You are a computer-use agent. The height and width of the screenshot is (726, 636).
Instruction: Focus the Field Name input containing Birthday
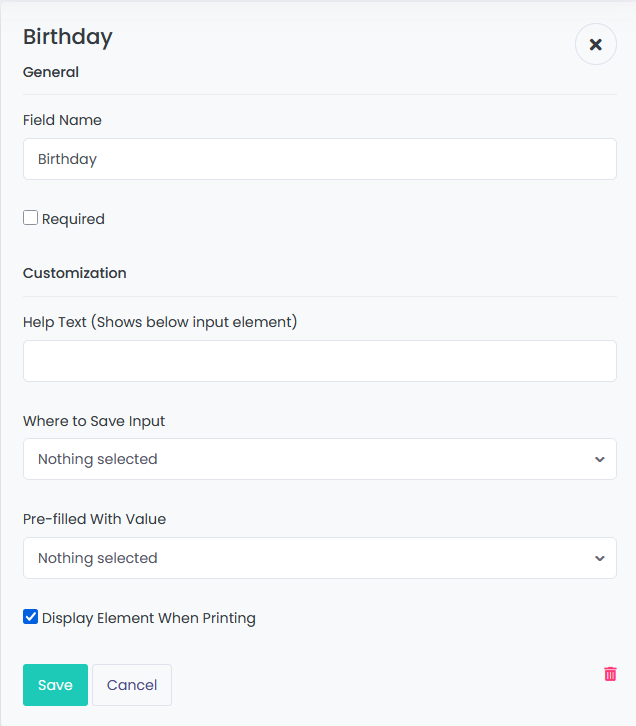tap(320, 159)
